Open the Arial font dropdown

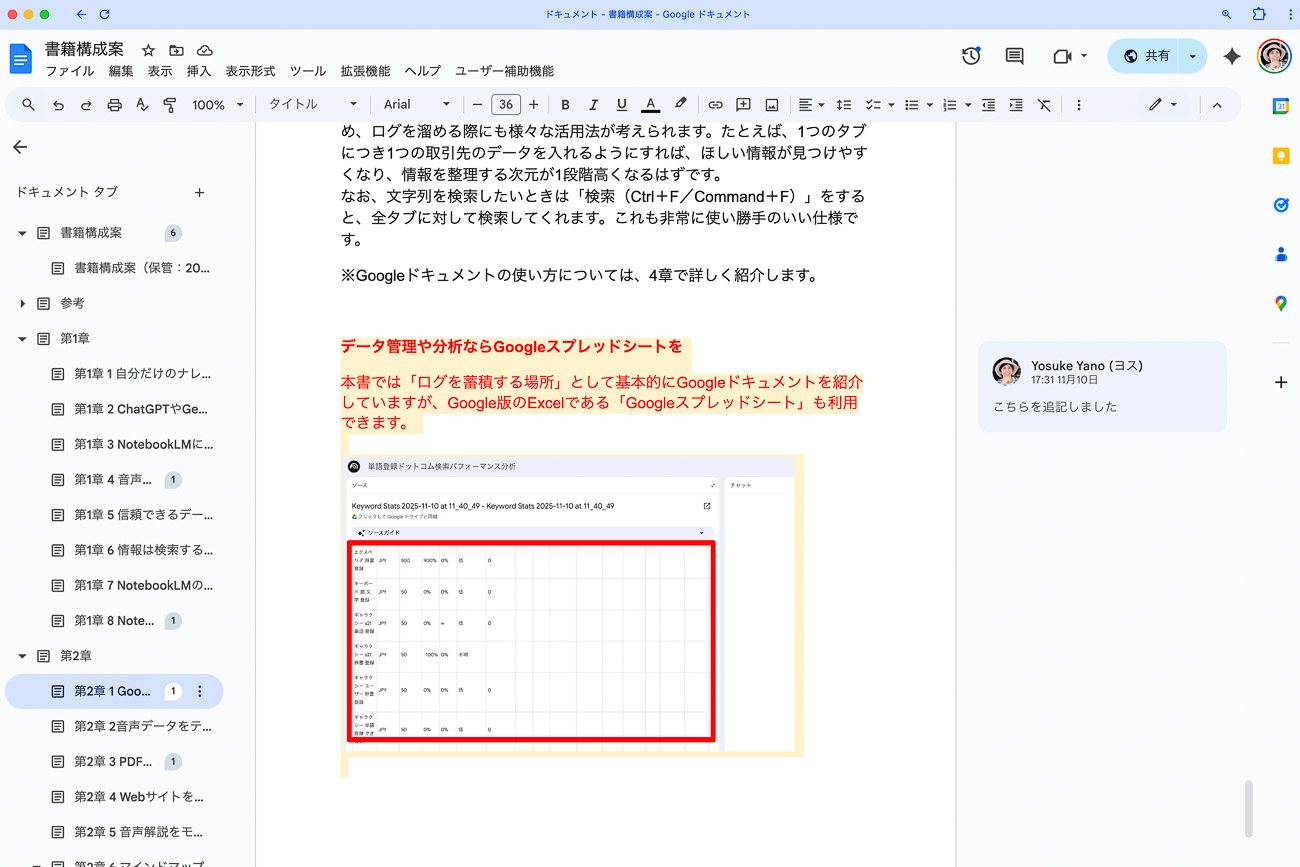coord(417,105)
